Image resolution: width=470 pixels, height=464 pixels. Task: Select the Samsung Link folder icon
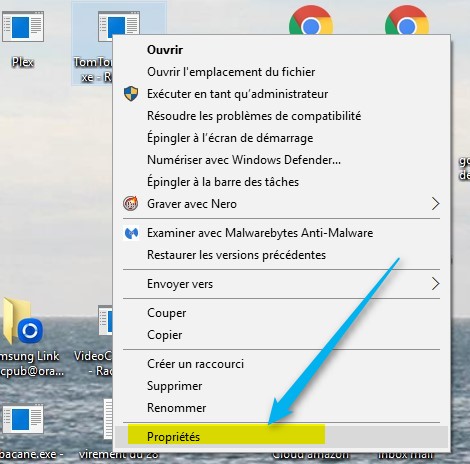click(x=23, y=322)
